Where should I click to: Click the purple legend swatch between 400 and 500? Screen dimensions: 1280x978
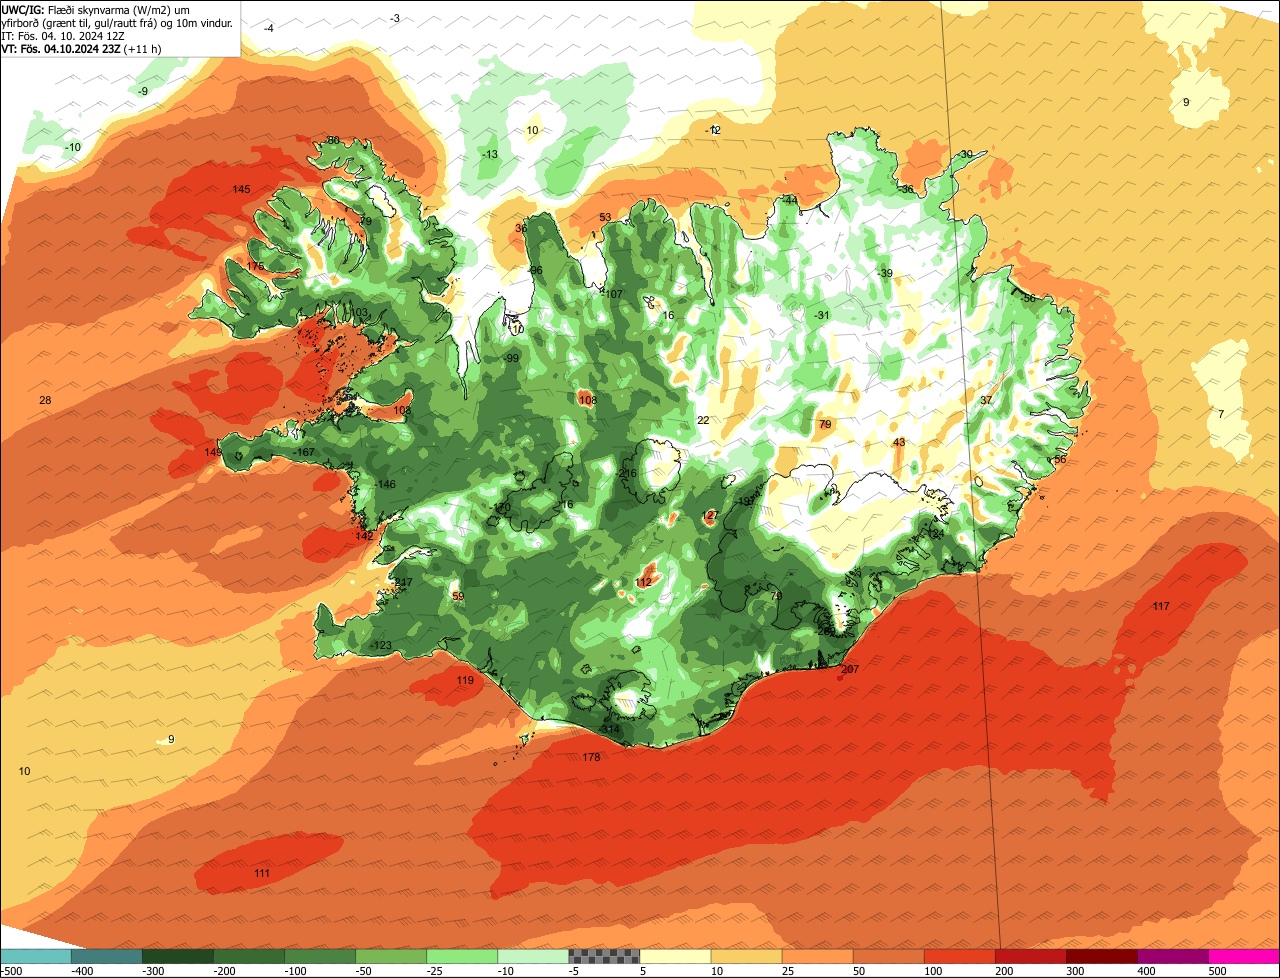[x=1173, y=956]
